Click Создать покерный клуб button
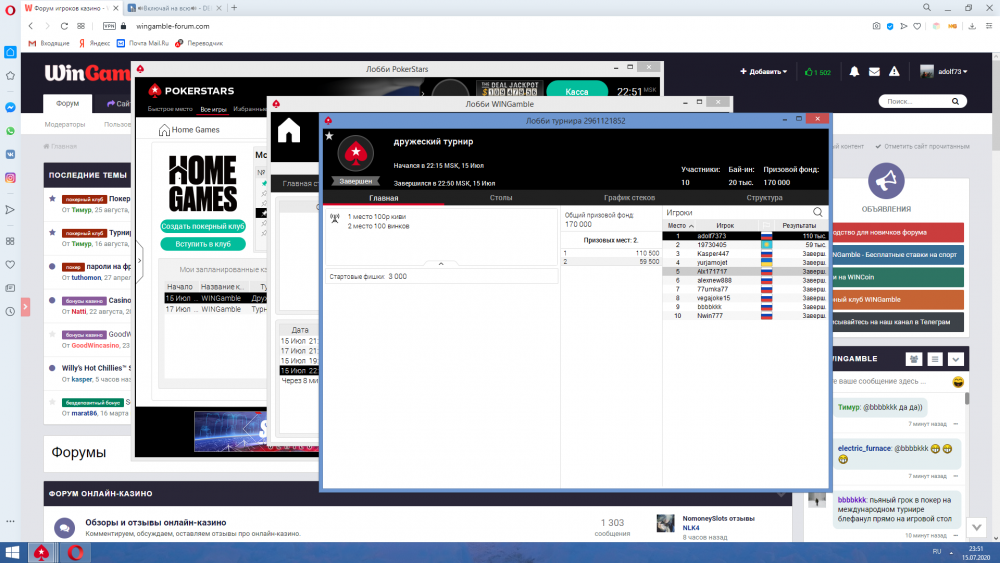This screenshot has height=563, width=1000. point(203,227)
